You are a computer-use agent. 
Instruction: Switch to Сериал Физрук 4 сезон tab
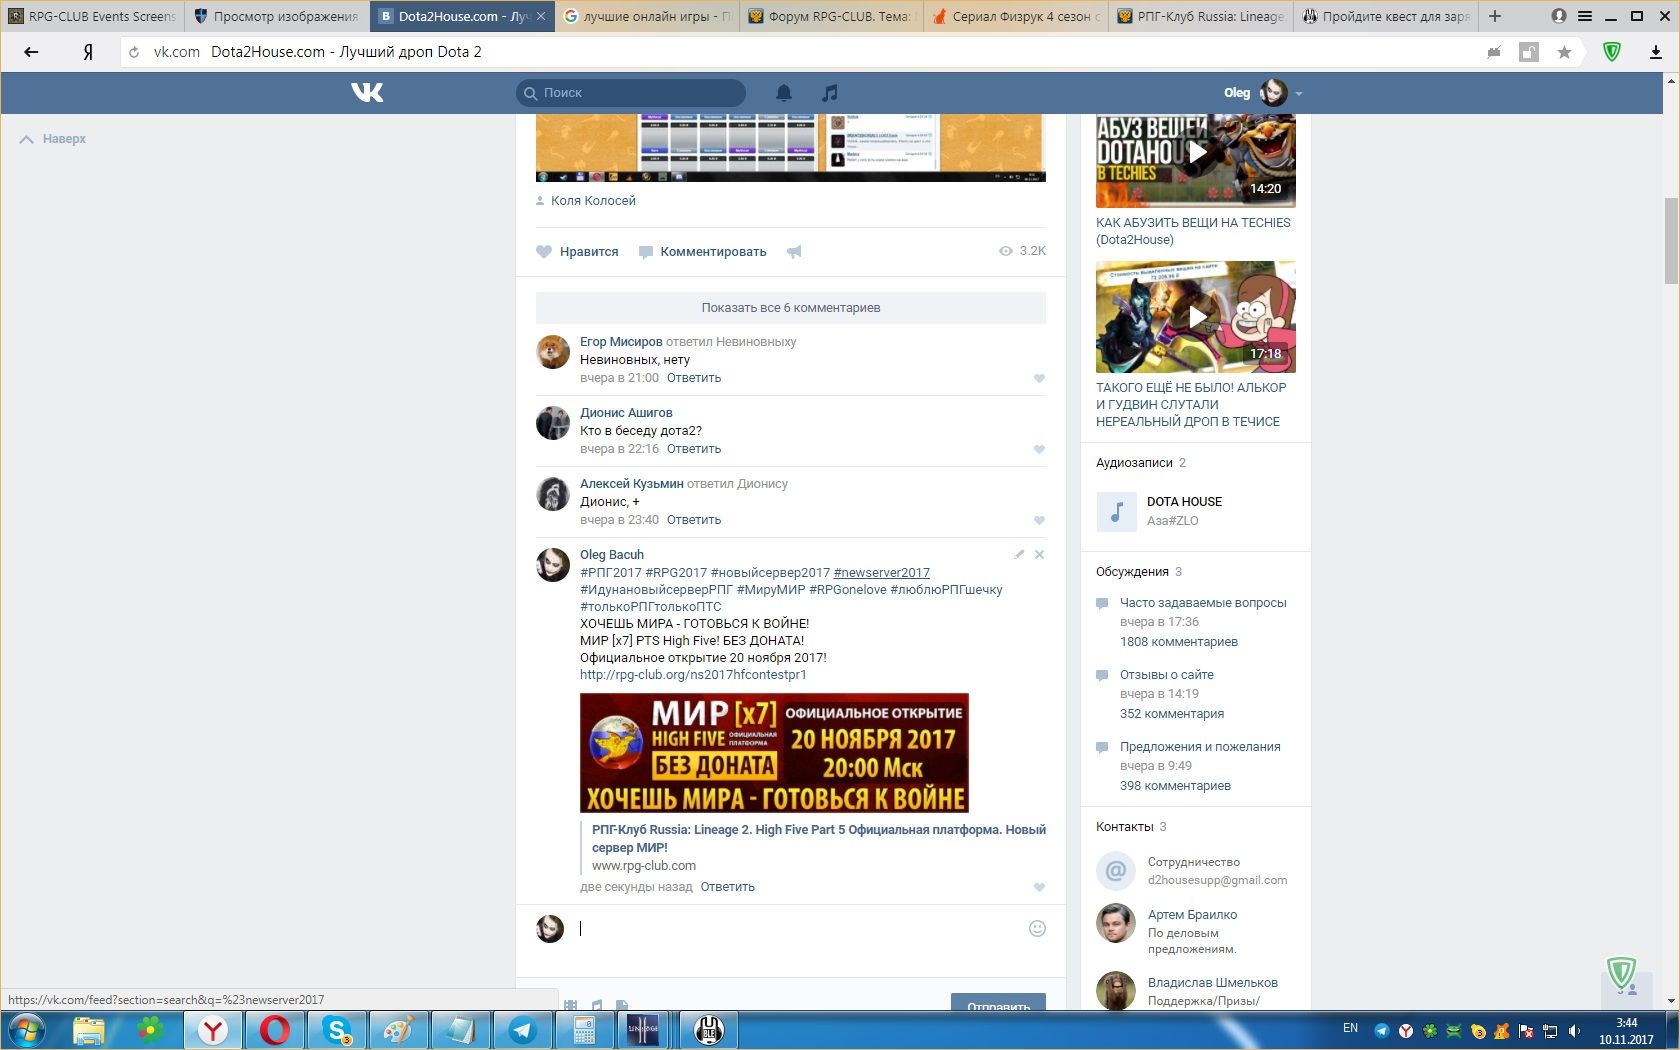(x=1017, y=16)
